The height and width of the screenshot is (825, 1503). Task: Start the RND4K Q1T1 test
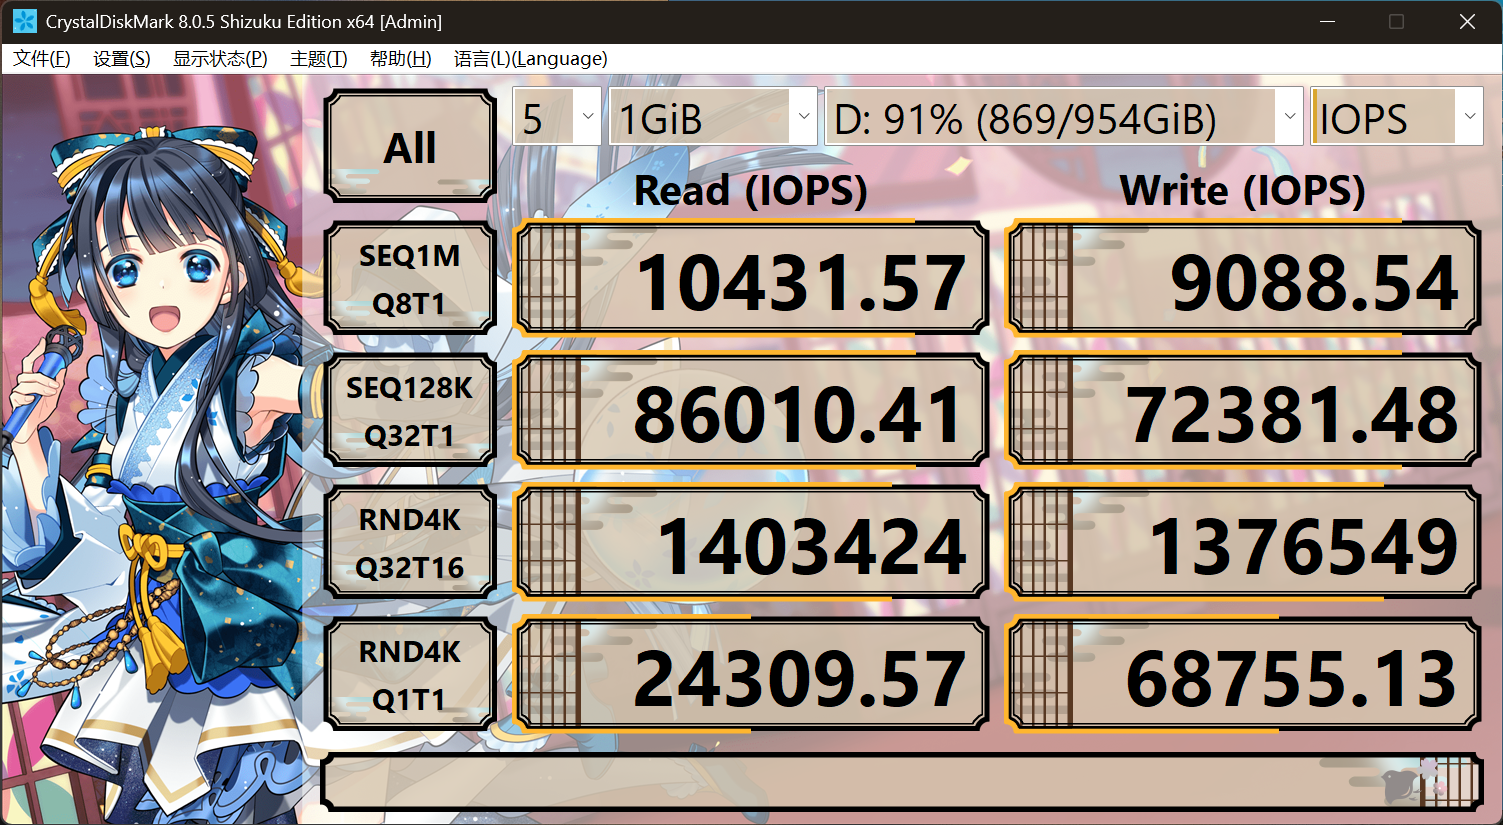point(410,675)
